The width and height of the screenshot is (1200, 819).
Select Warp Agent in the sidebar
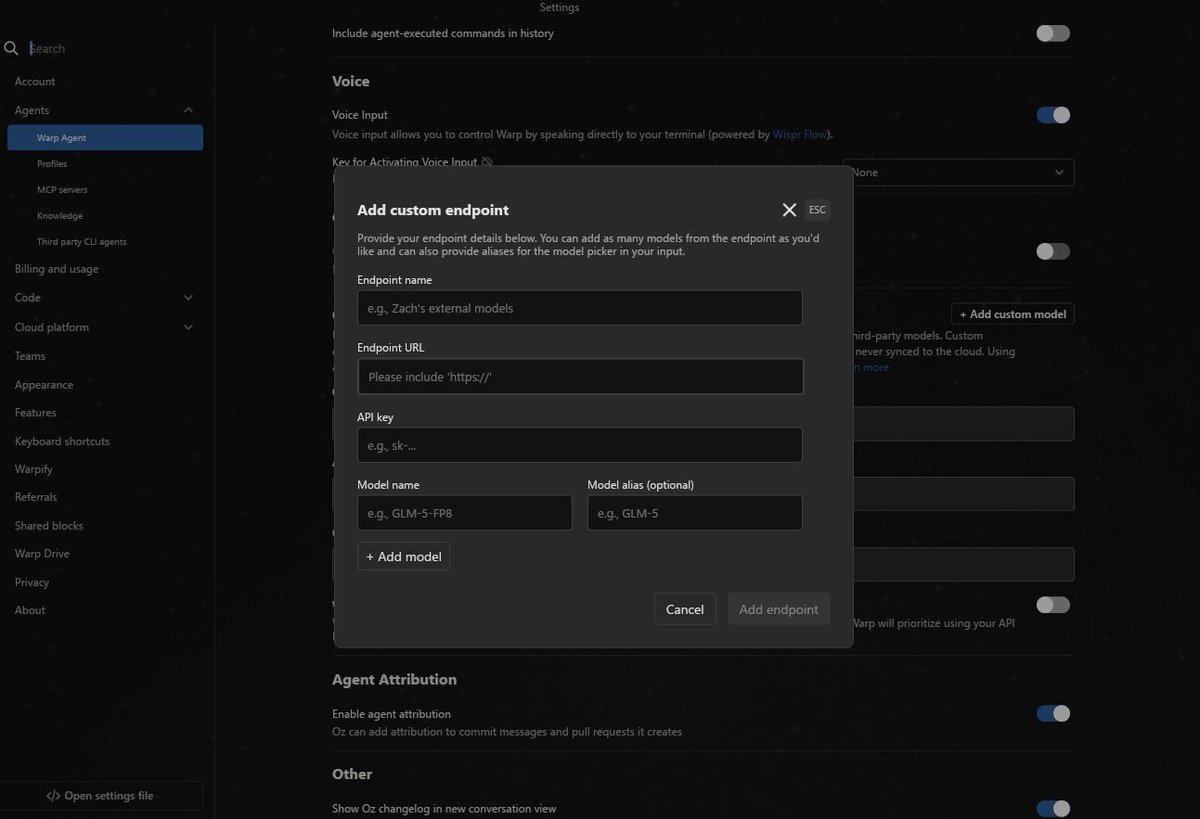[105, 138]
